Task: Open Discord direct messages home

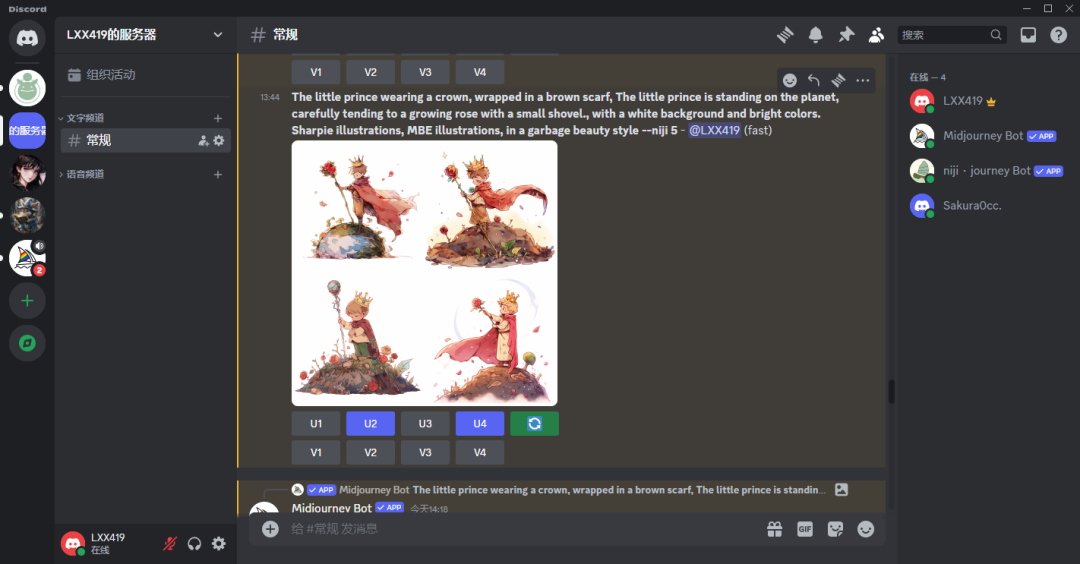Action: pos(28,38)
